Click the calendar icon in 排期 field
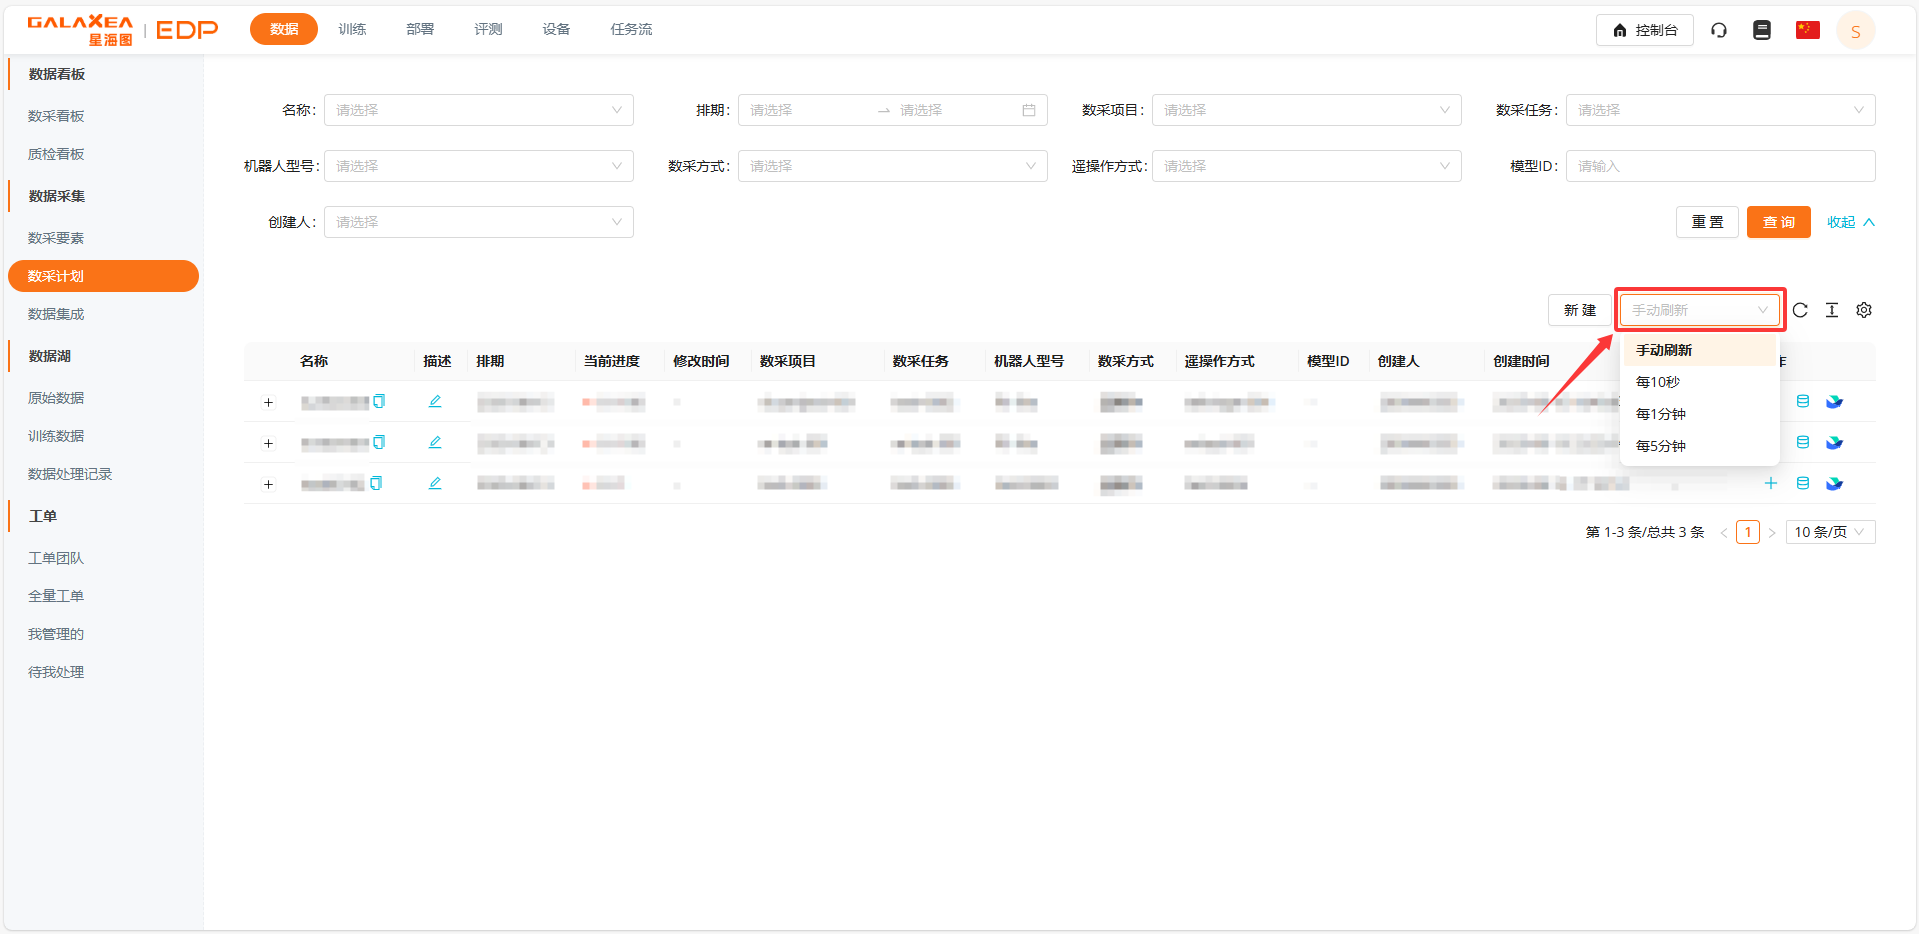The height and width of the screenshot is (934, 1919). tap(1029, 110)
